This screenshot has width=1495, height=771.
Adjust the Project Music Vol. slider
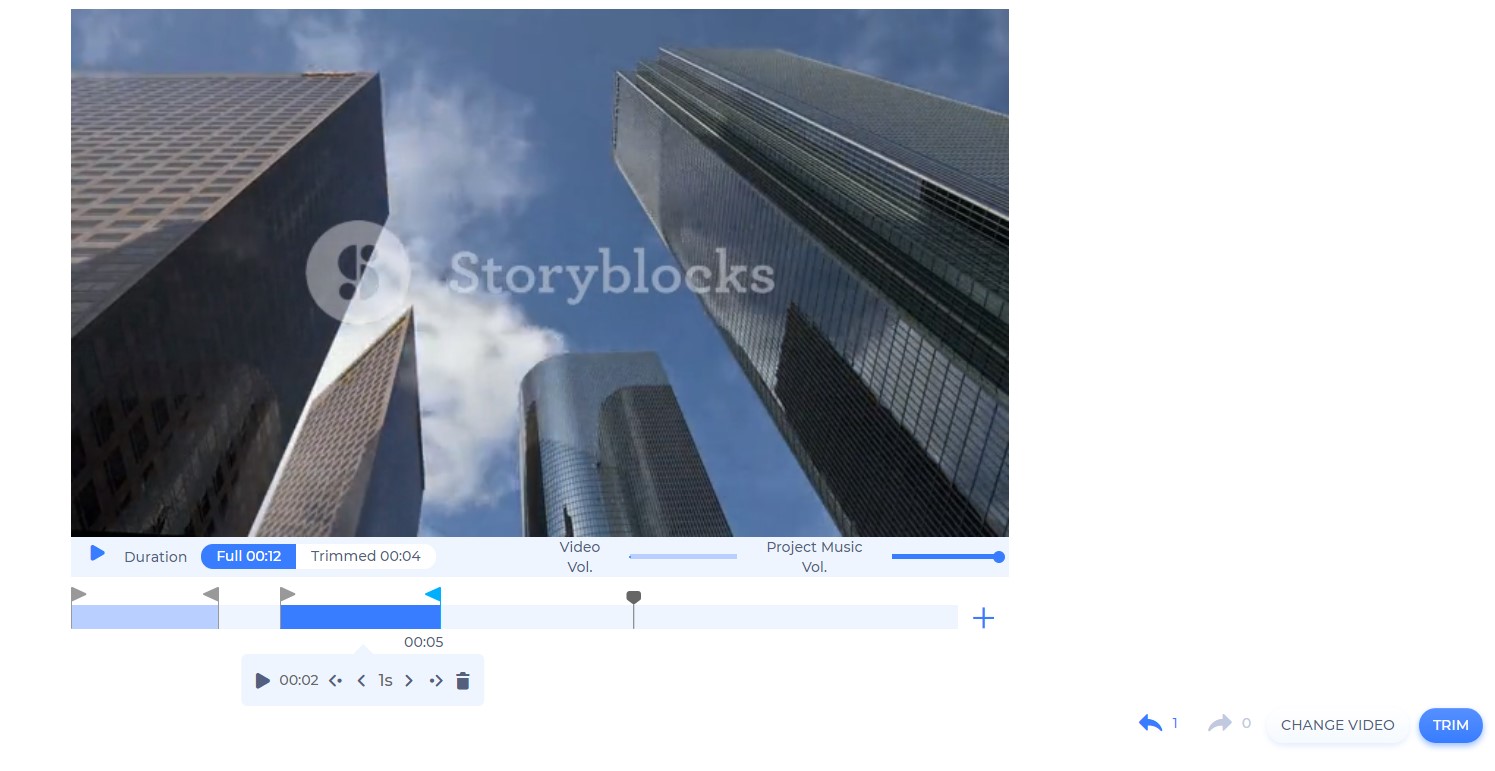click(x=948, y=557)
